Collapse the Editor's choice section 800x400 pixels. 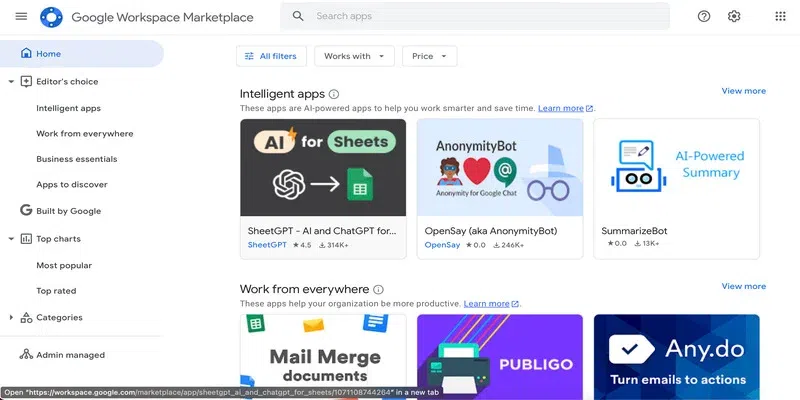11,82
